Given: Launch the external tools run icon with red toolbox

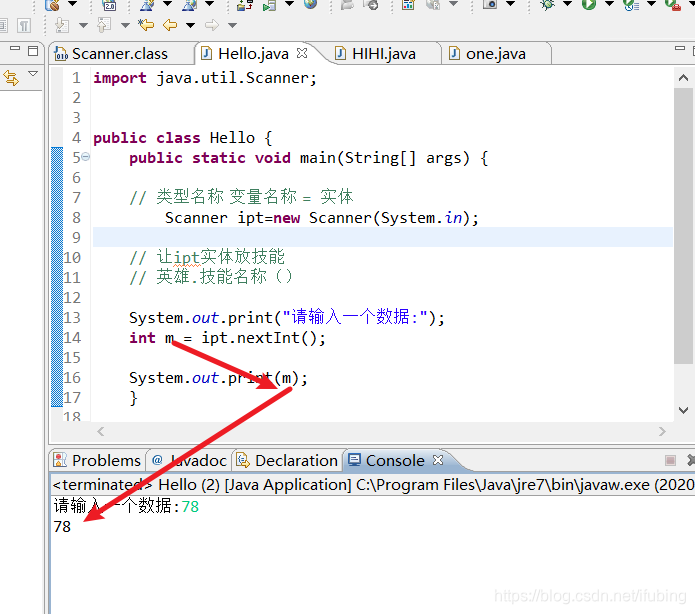Looking at the screenshot, I should click(x=673, y=4).
